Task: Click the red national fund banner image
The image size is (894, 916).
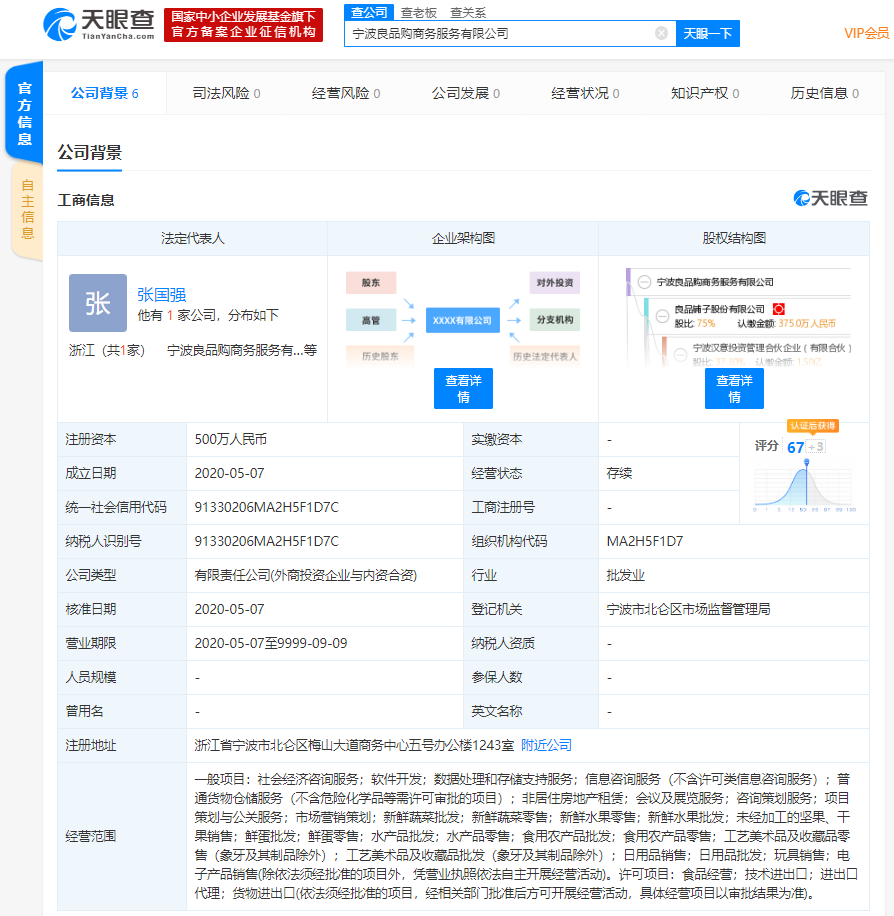Action: click(x=244, y=25)
